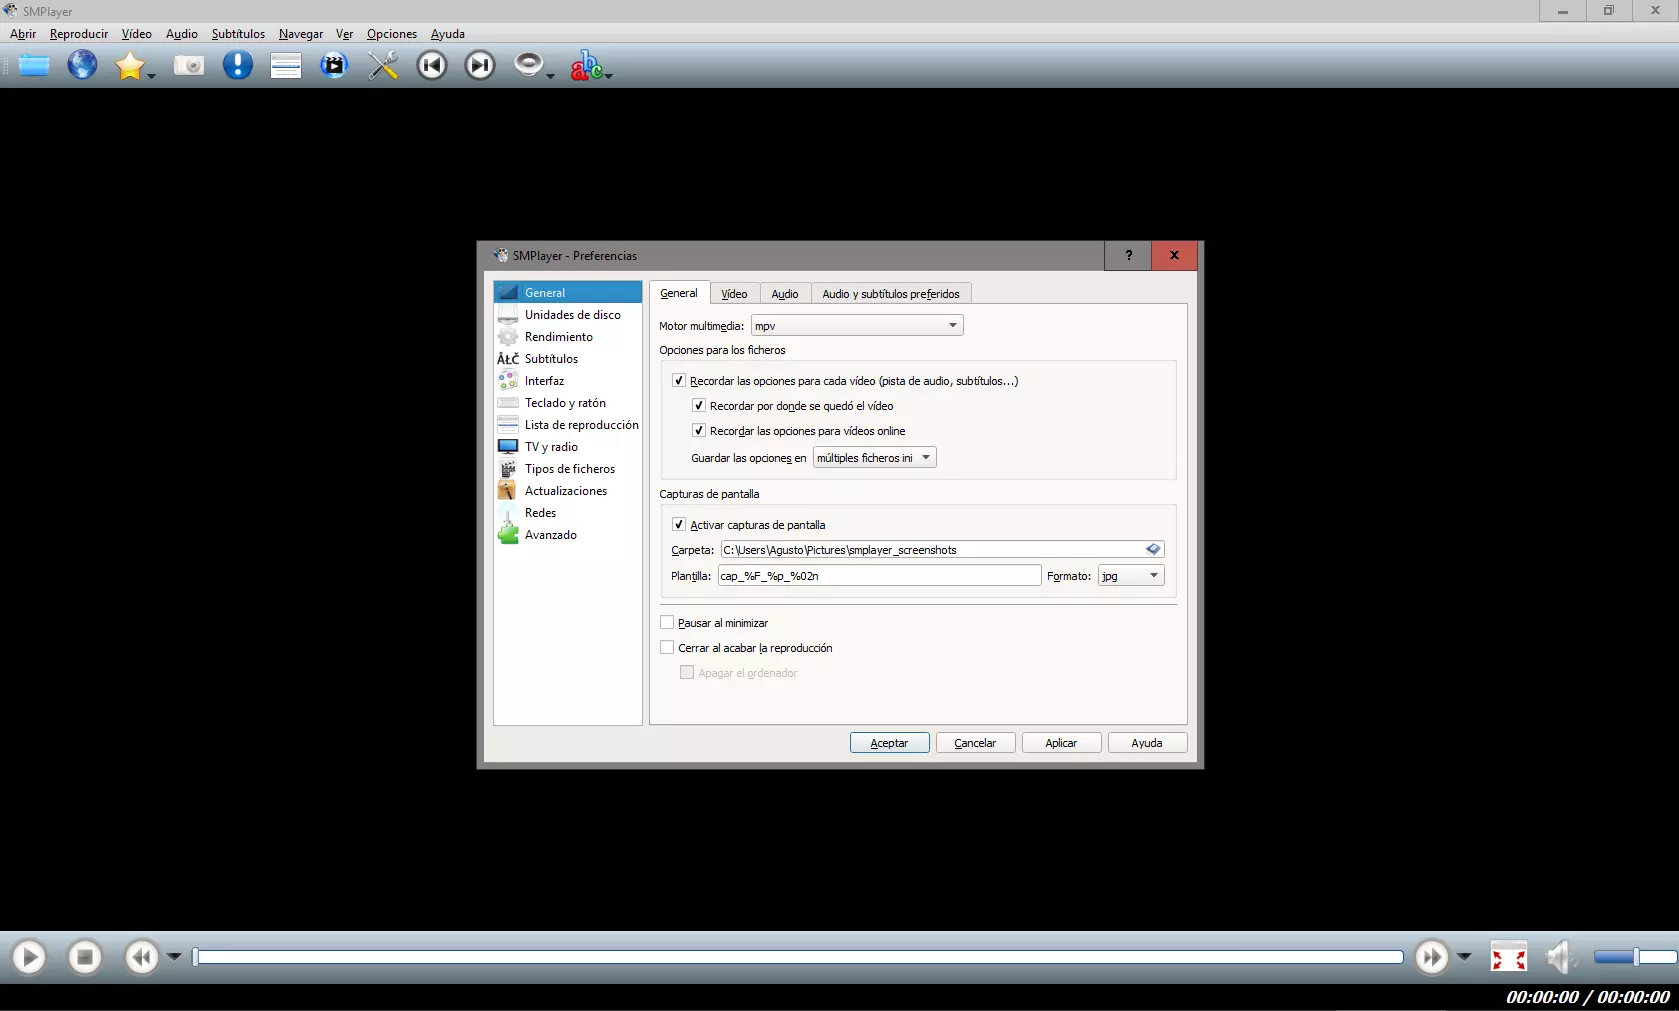Enable Pausar al minimizar checkbox
The width and height of the screenshot is (1679, 1011).
(667, 623)
